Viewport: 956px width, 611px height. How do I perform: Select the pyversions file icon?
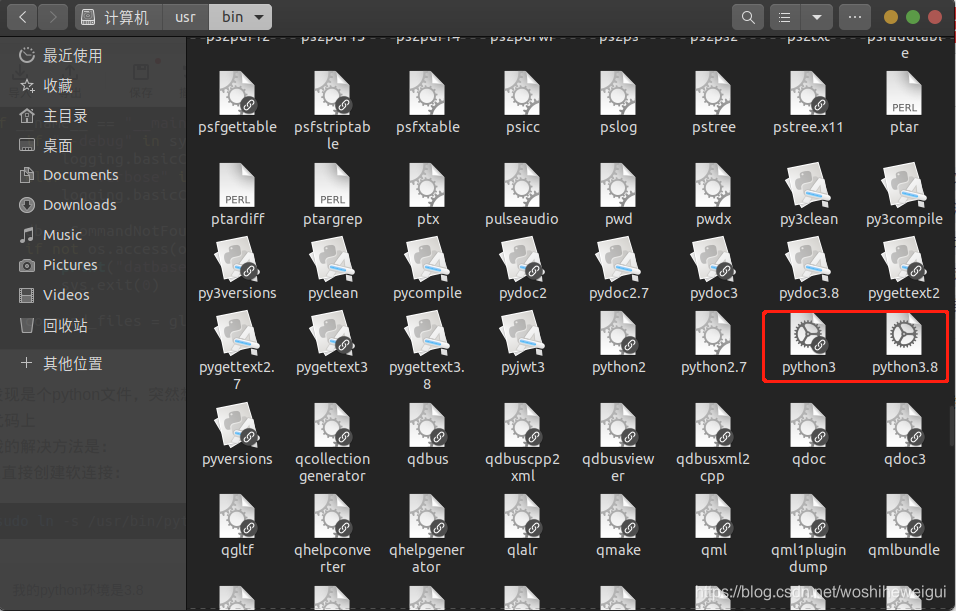(x=237, y=425)
